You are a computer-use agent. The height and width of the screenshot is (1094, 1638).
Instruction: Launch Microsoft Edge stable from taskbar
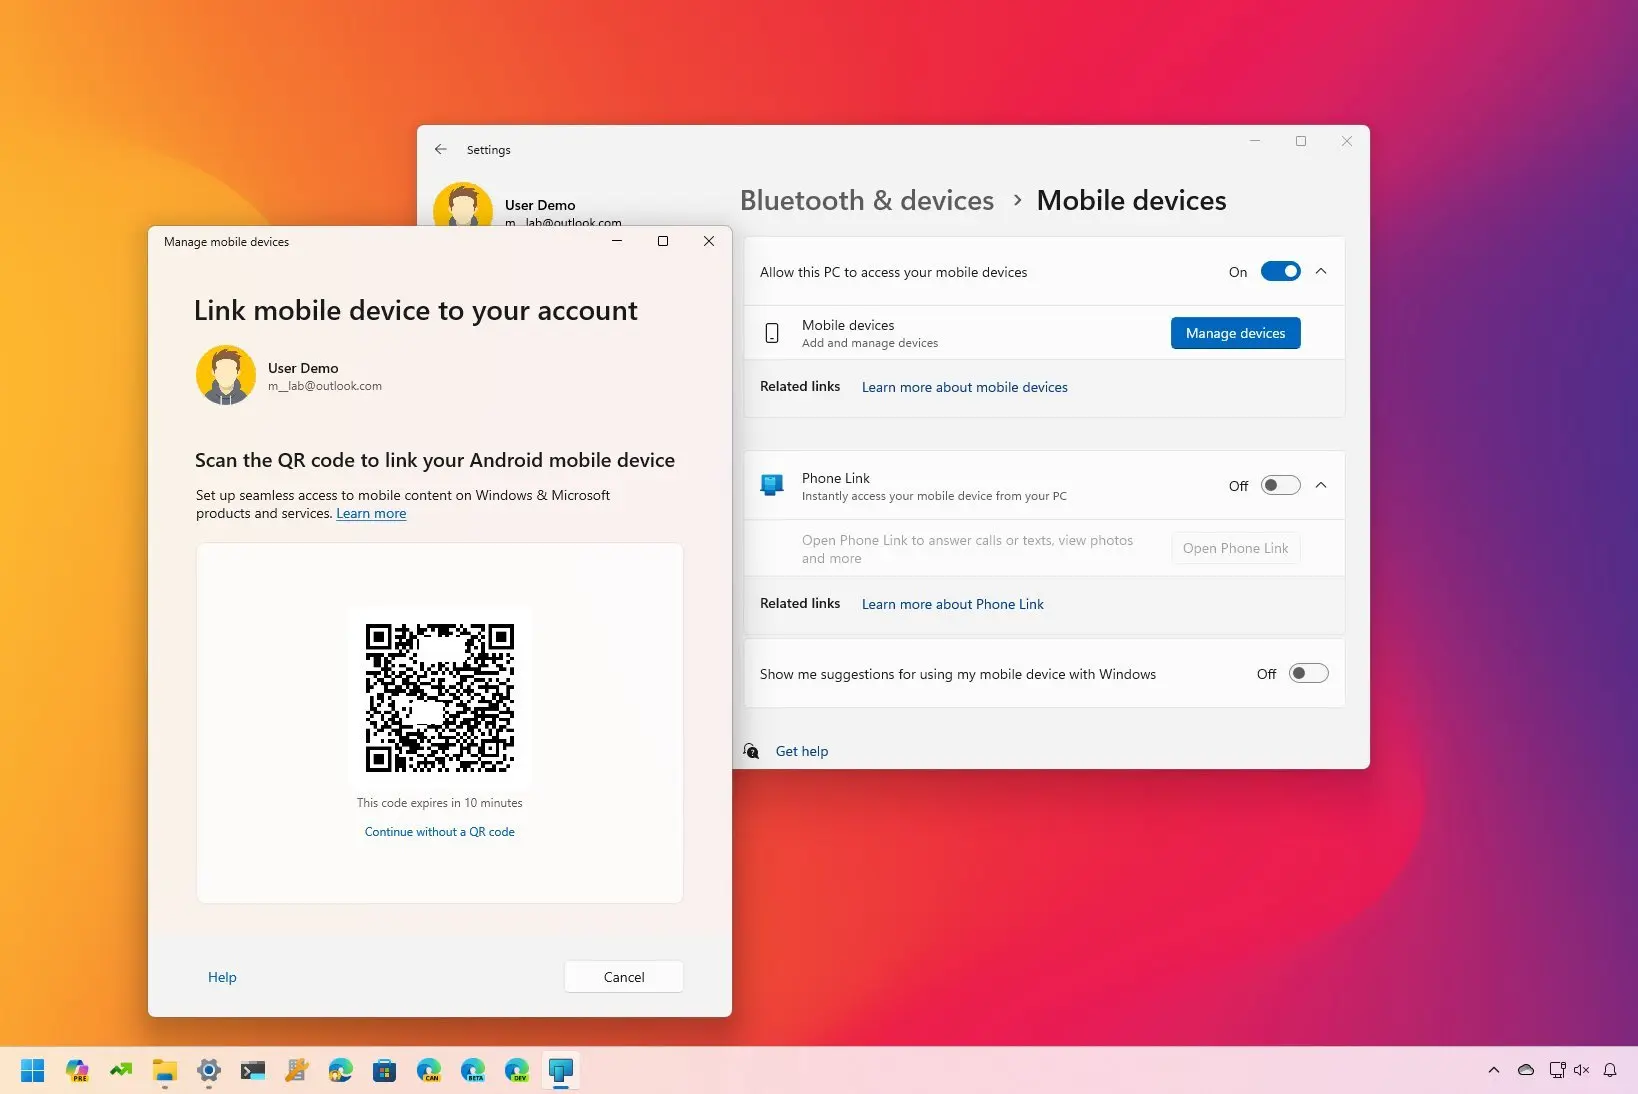pos(341,1070)
